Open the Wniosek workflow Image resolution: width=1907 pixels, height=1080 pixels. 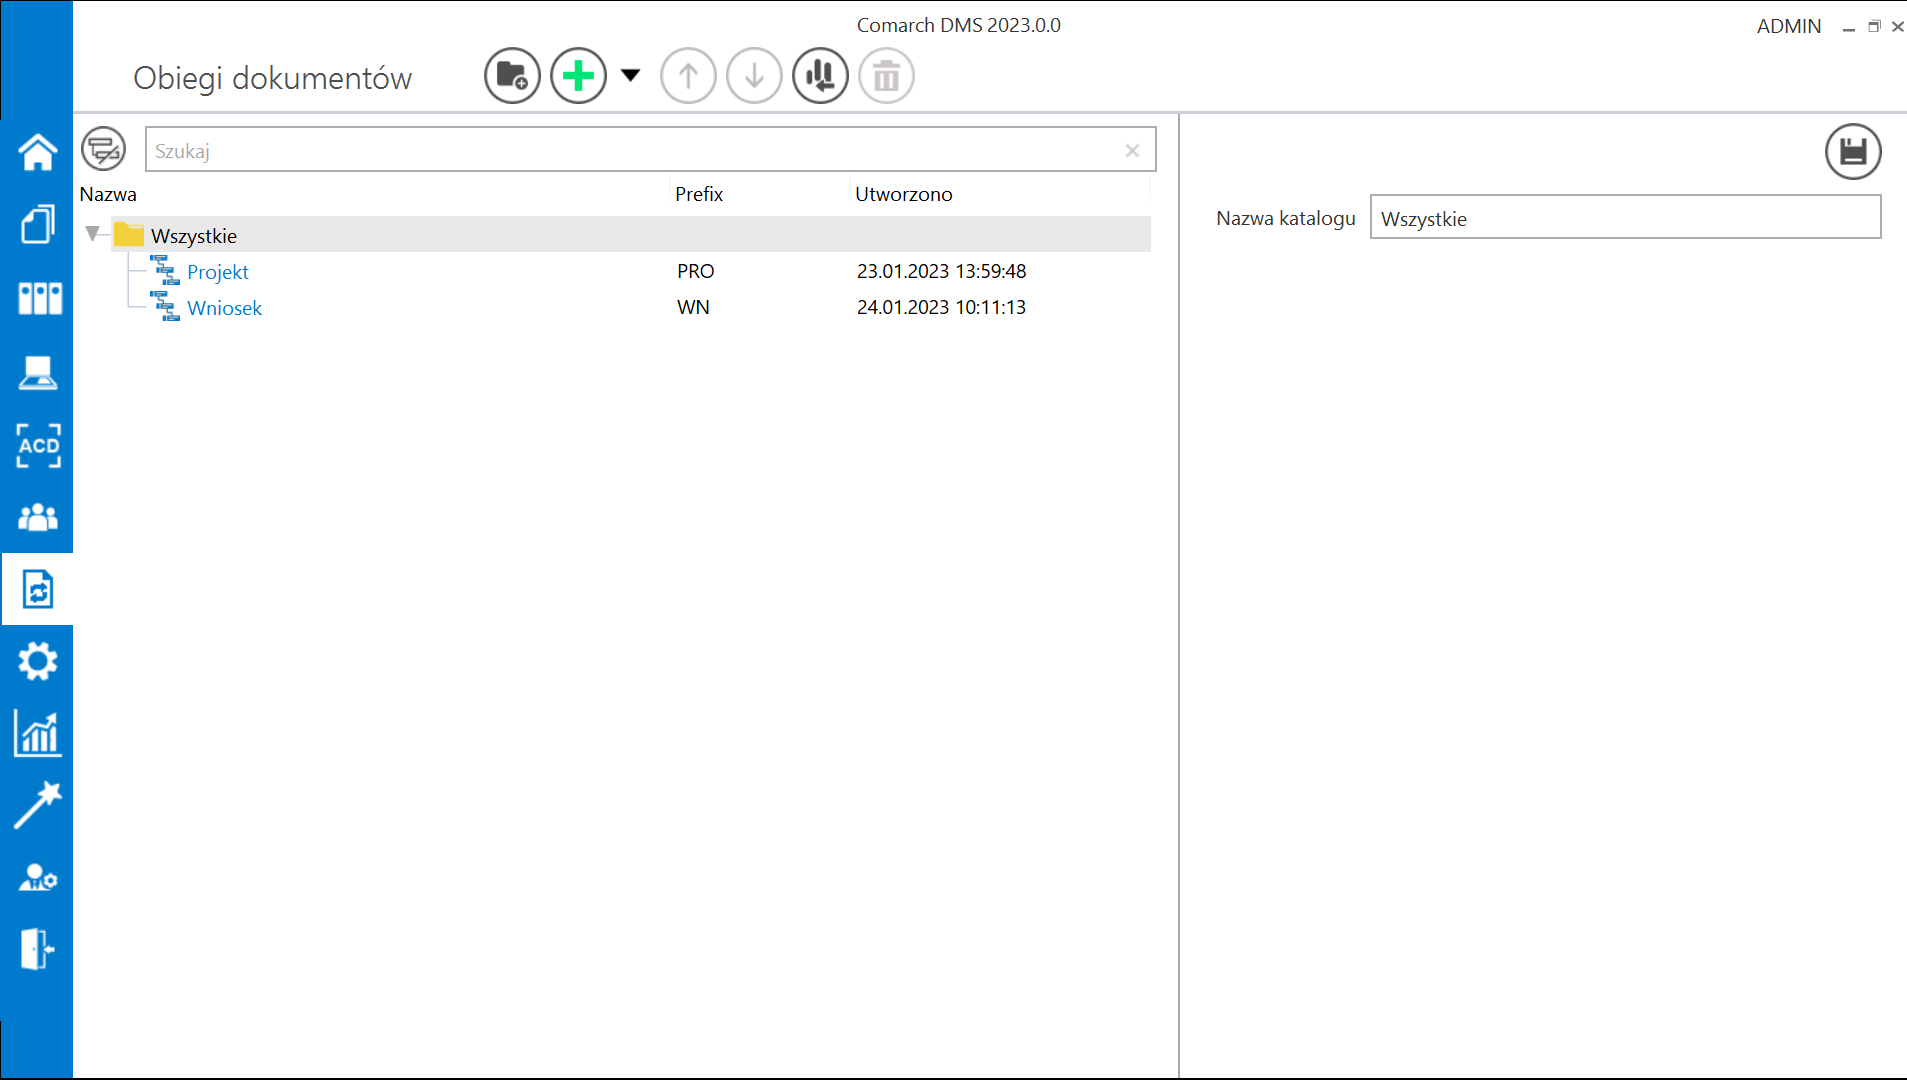pos(224,307)
